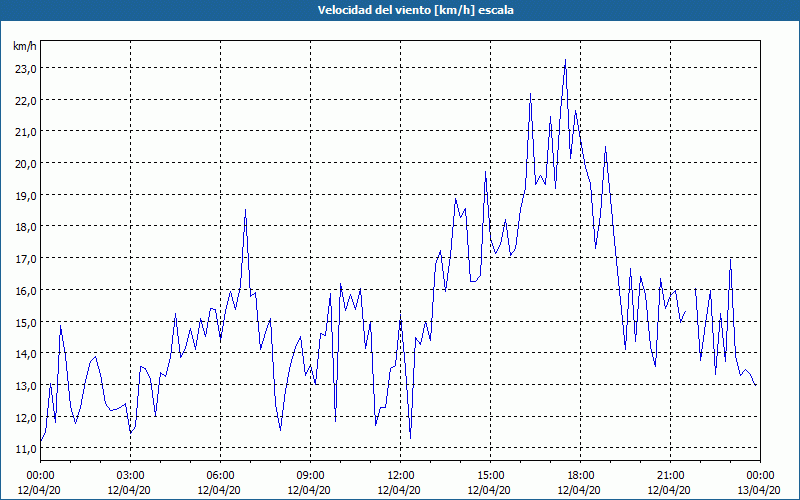Click the '13,0' y-axis label
This screenshot has height=500, width=800.
tap(26, 386)
